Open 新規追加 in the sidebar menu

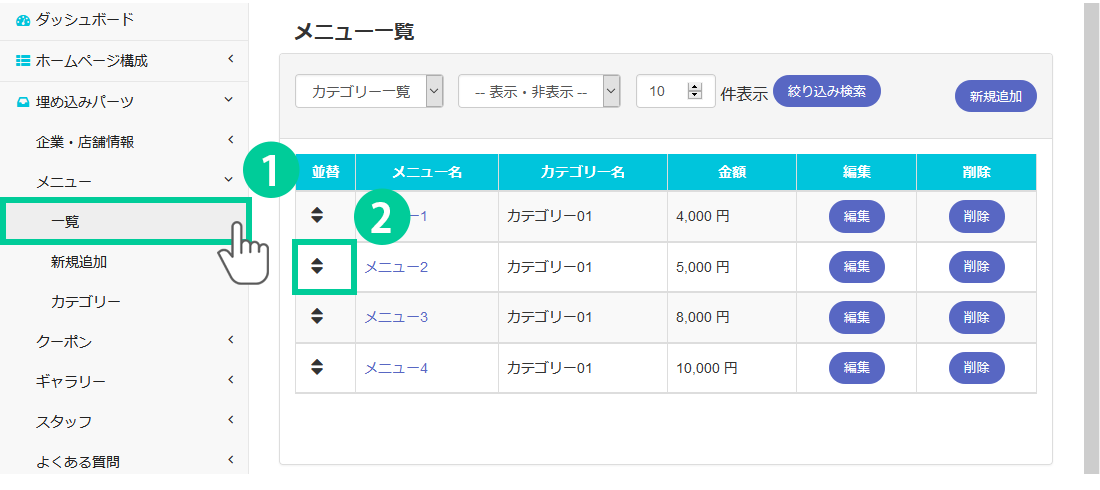tap(79, 262)
